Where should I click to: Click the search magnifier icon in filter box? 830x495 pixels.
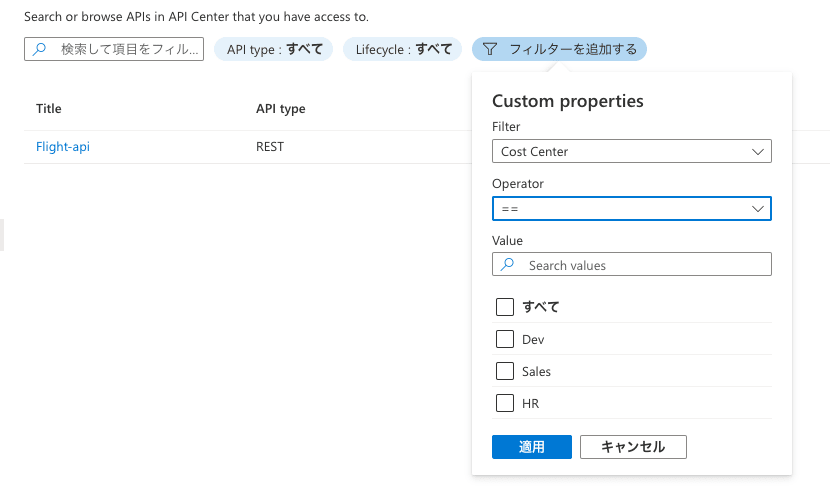tap(39, 49)
